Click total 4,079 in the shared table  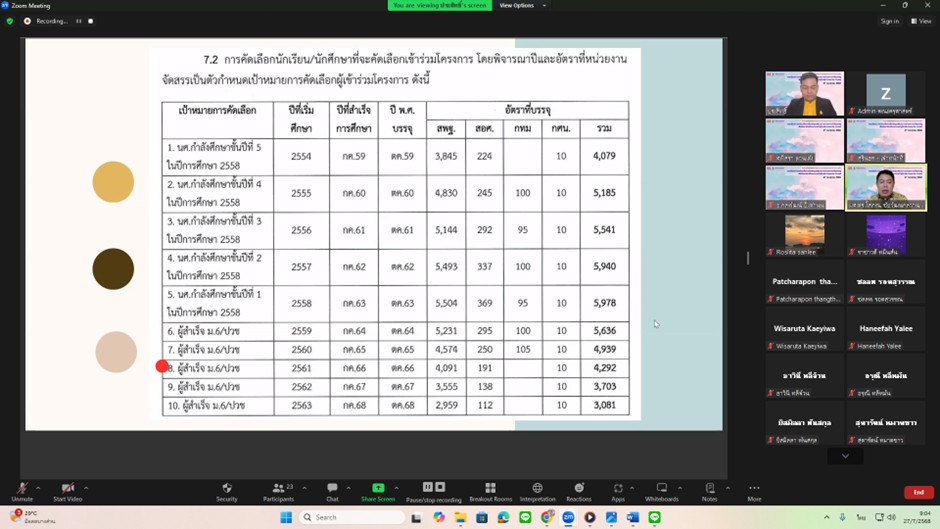(x=604, y=156)
